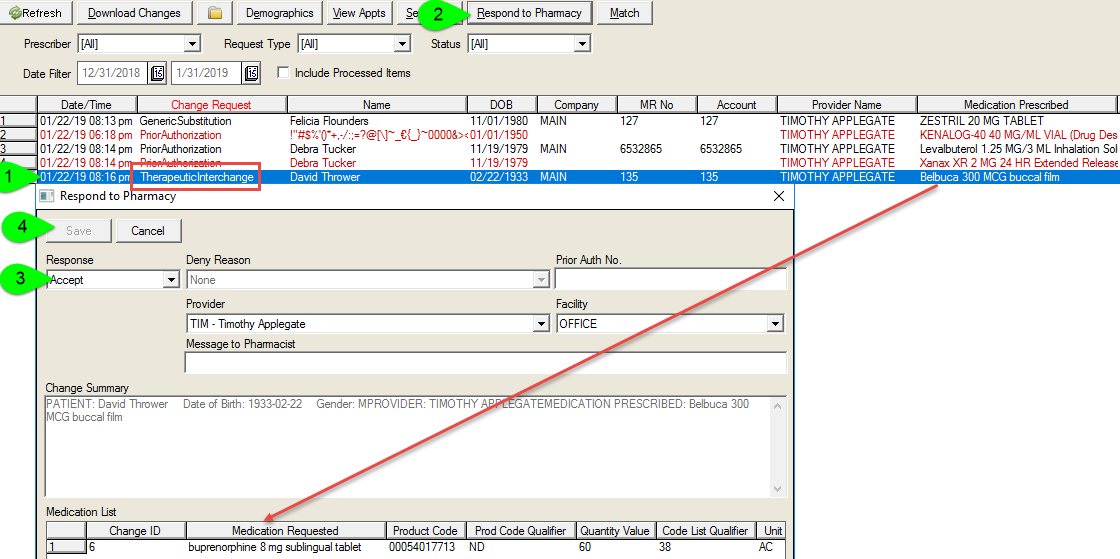This screenshot has width=1120, height=559.
Task: Click the Refresh button
Action: pos(36,13)
